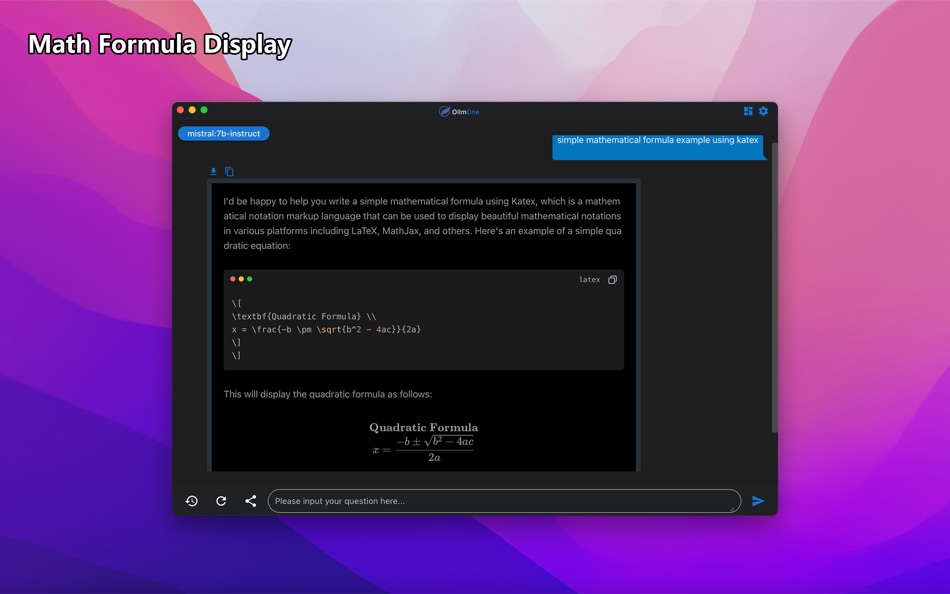Send the message with the arrow icon
Viewport: 950px width, 594px height.
point(758,501)
